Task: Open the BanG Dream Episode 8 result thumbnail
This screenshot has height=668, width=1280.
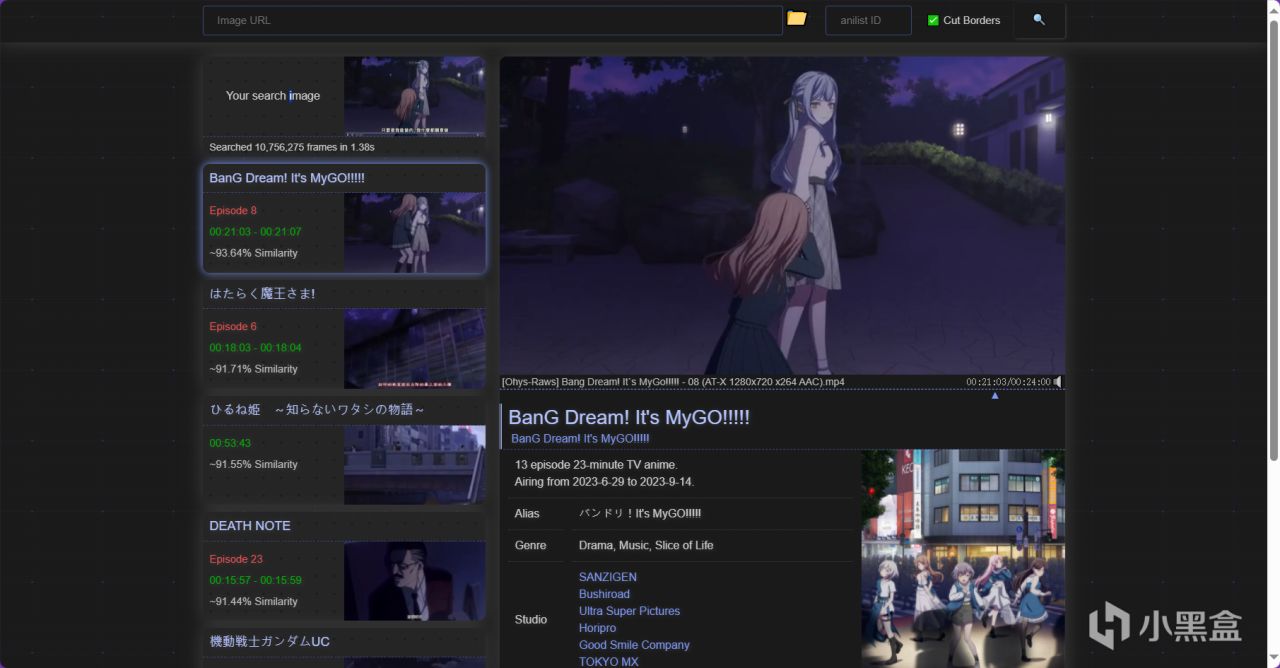Action: [x=415, y=233]
